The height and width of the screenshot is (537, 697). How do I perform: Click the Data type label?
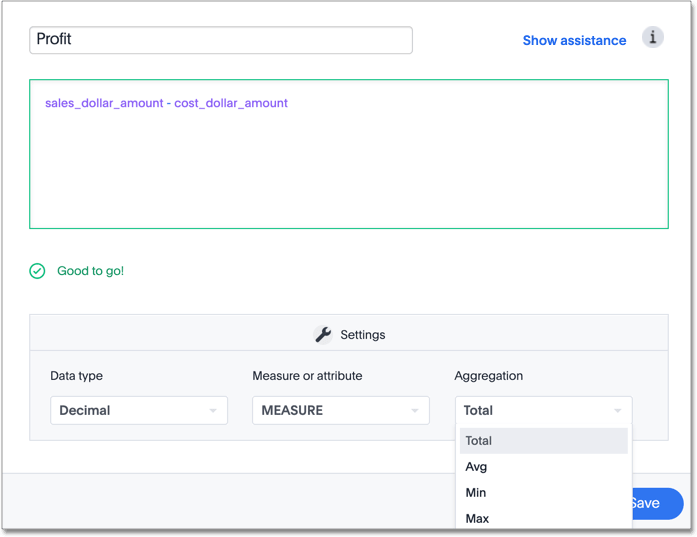pos(76,376)
